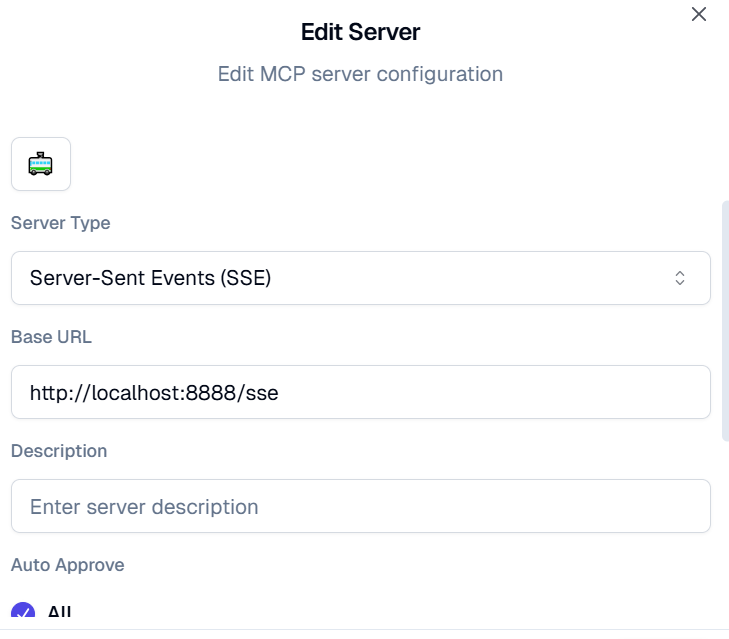Click the Enter server description placeholder
This screenshot has width=729, height=639.
144,506
